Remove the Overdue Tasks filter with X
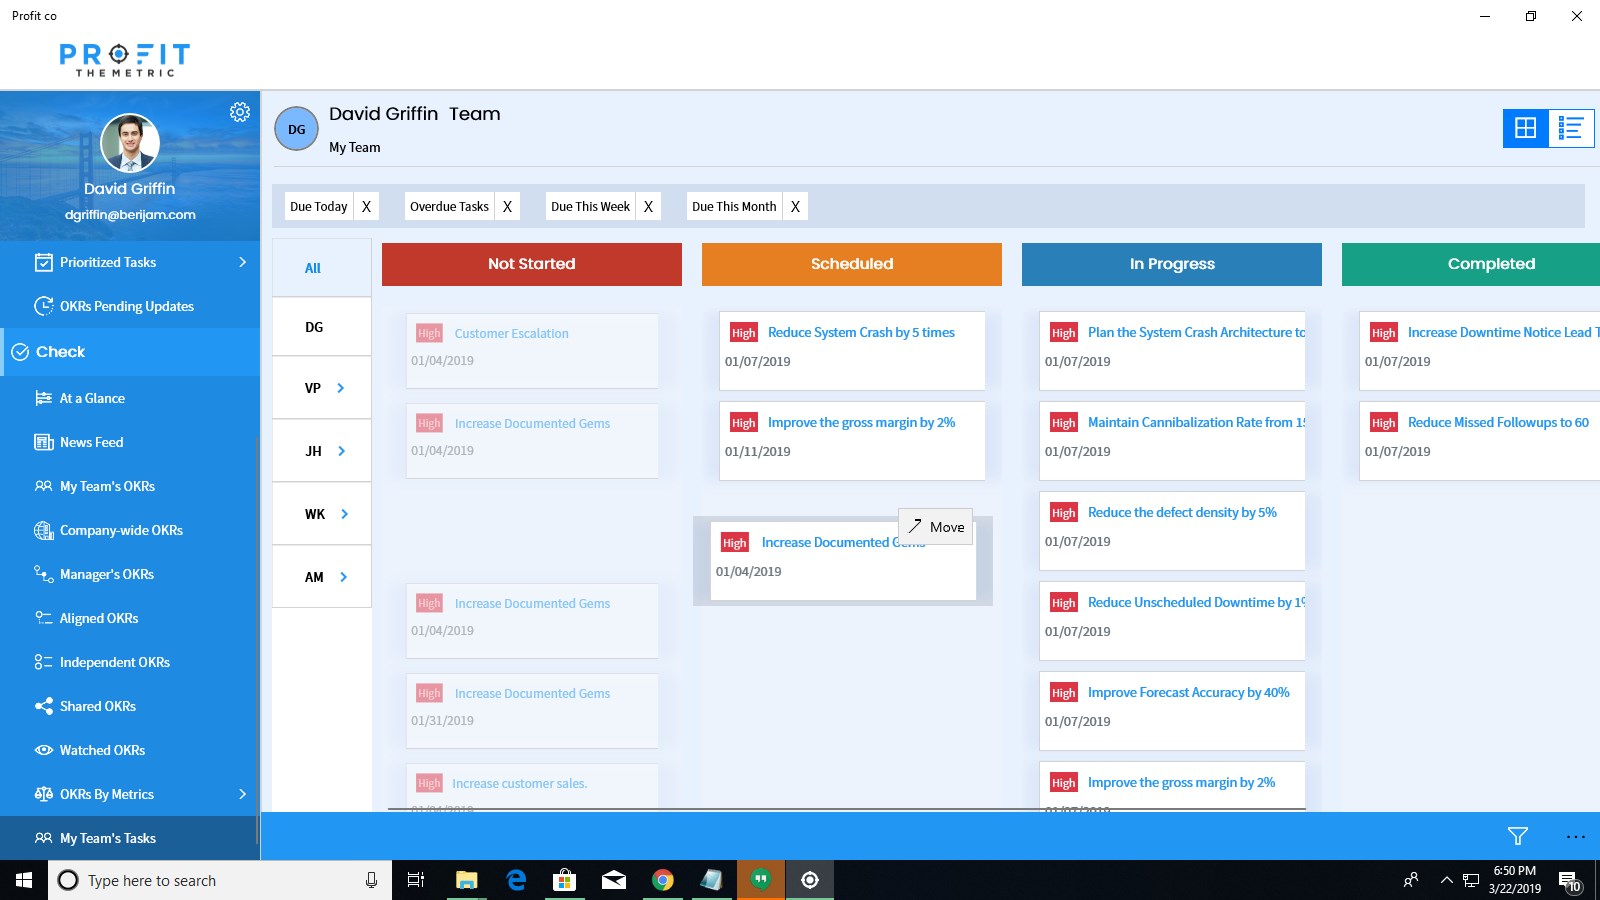The image size is (1600, 900). (x=508, y=206)
